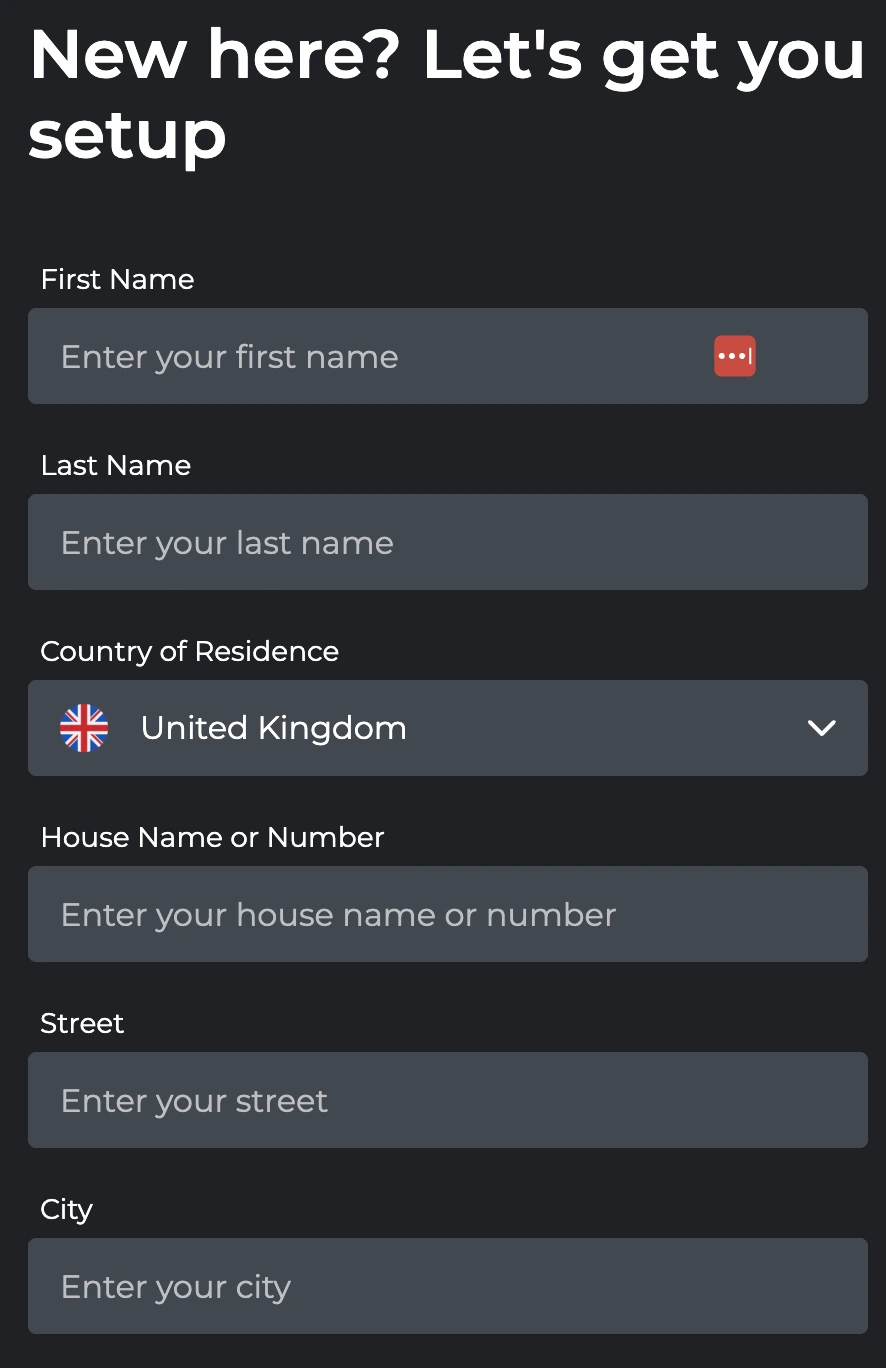
Task: Click the Last Name input field
Action: pyautogui.click(x=448, y=542)
